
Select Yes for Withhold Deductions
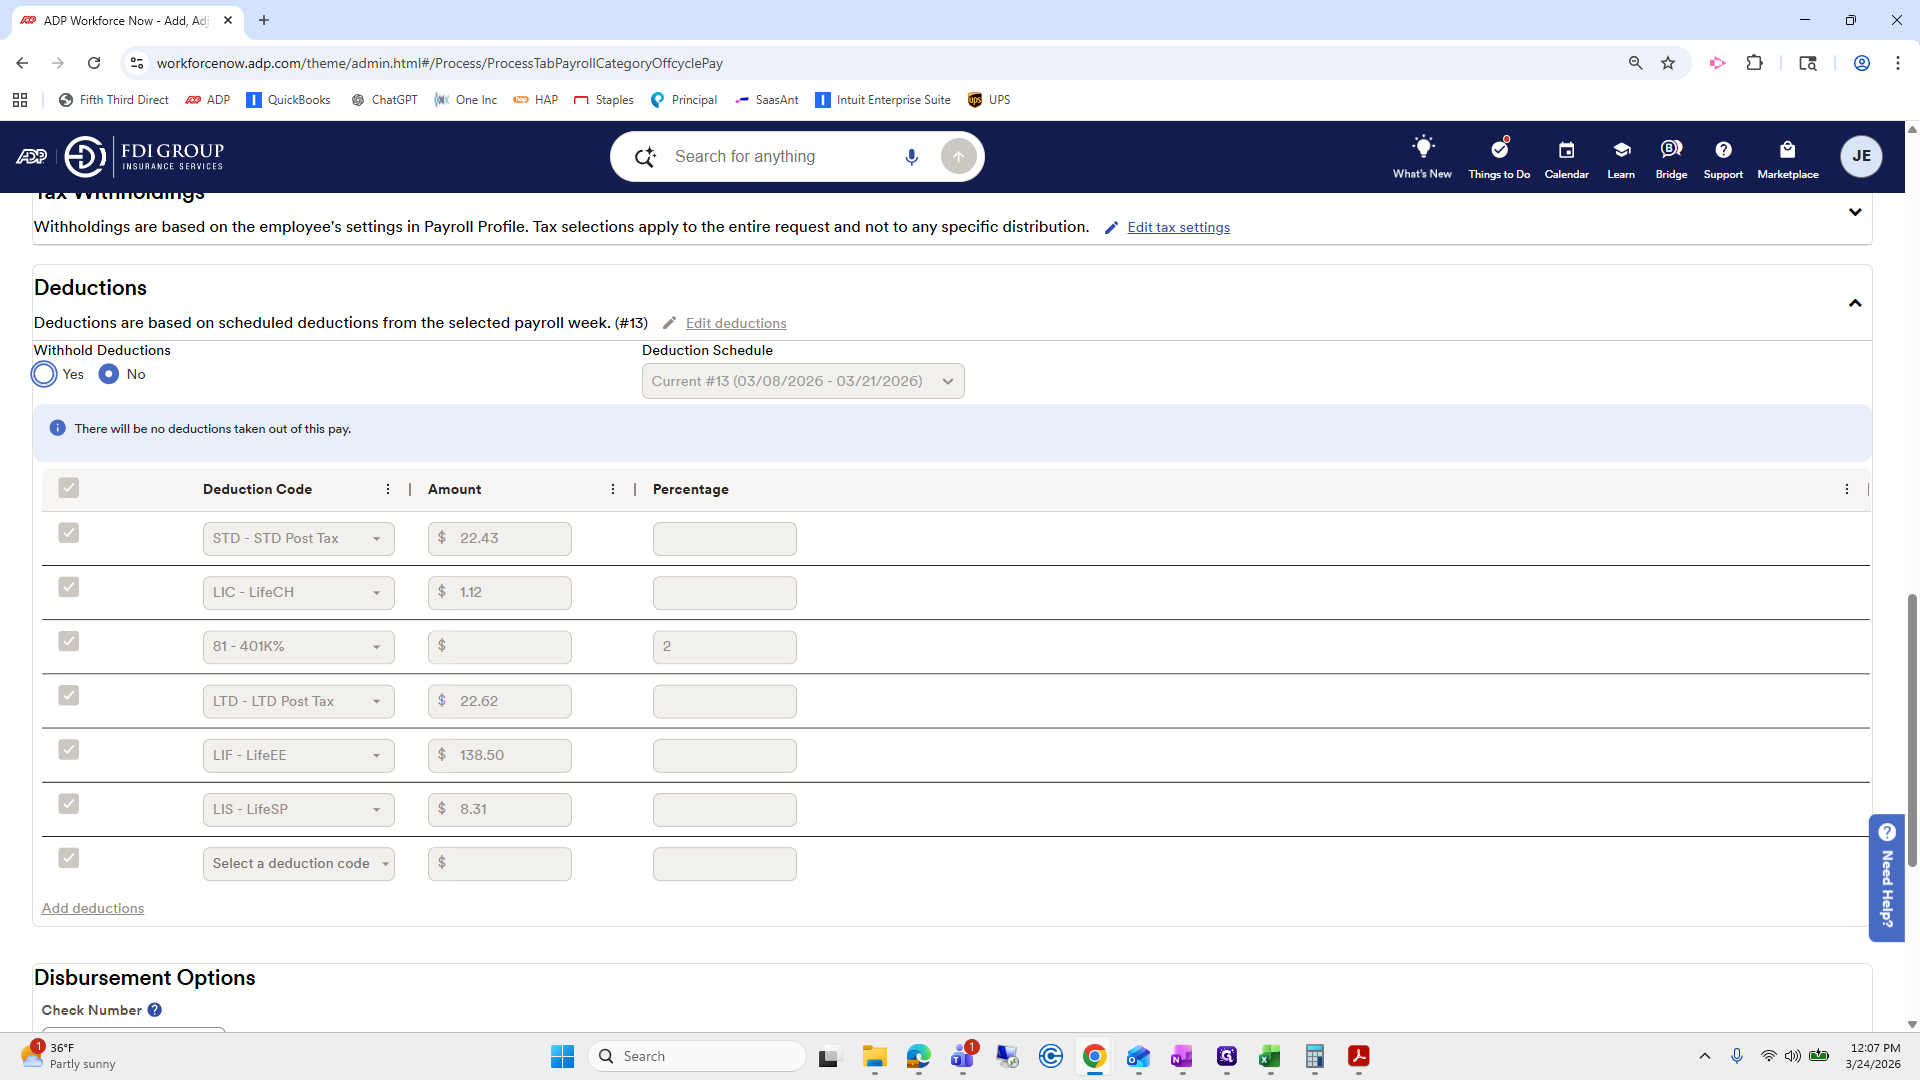[x=44, y=374]
